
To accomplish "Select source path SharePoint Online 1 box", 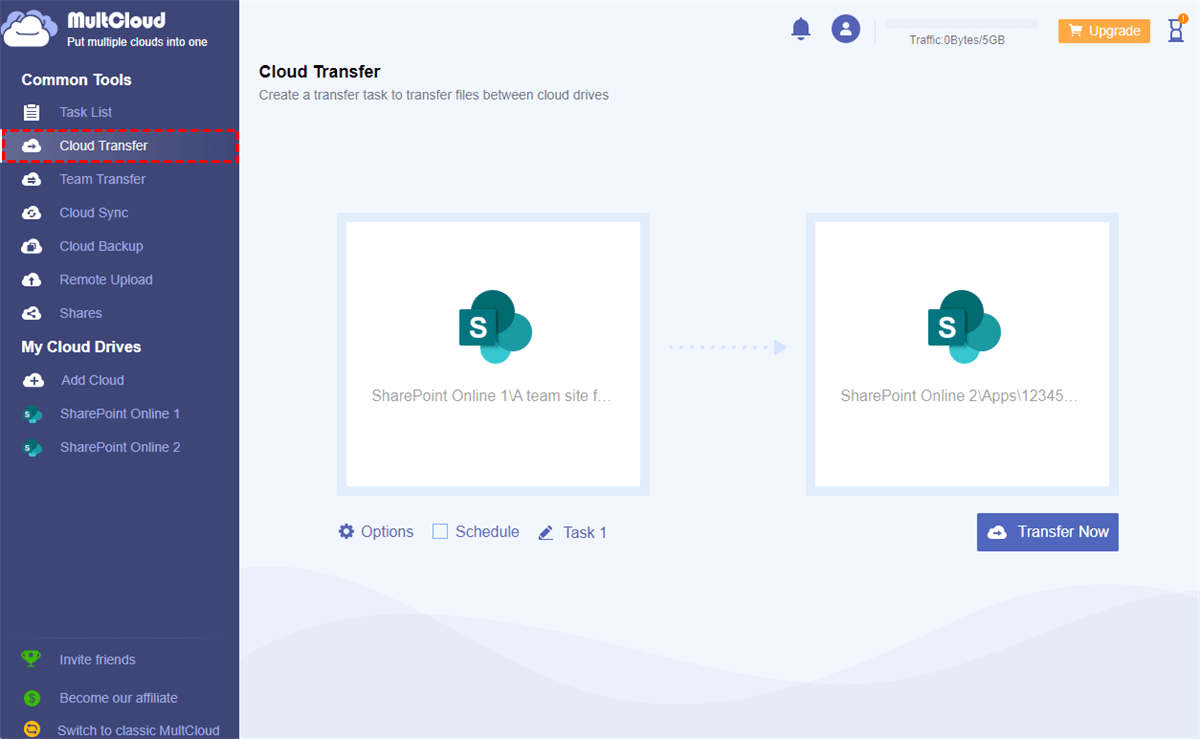I will [493, 354].
